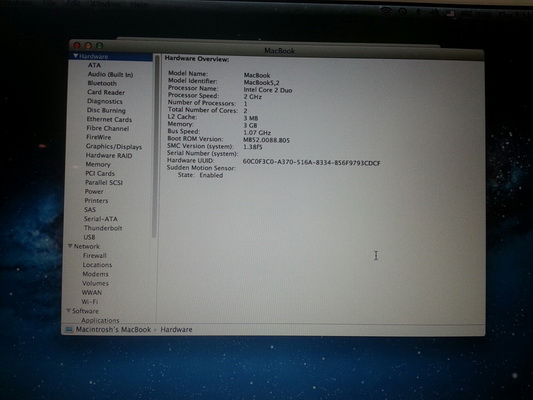Select ATA in the sidebar
The height and width of the screenshot is (400, 533).
tap(94, 65)
